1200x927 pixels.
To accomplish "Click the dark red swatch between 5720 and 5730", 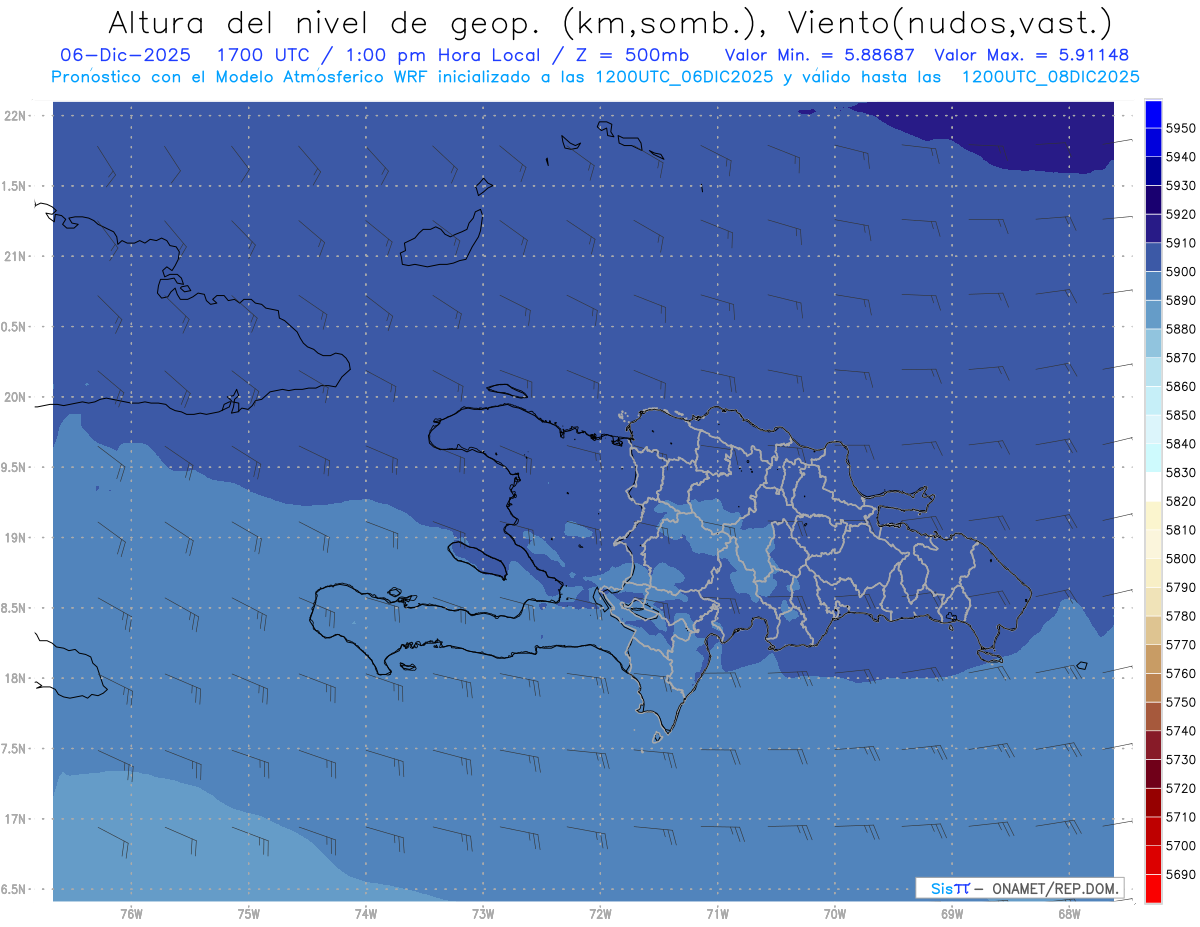I will [x=1153, y=774].
